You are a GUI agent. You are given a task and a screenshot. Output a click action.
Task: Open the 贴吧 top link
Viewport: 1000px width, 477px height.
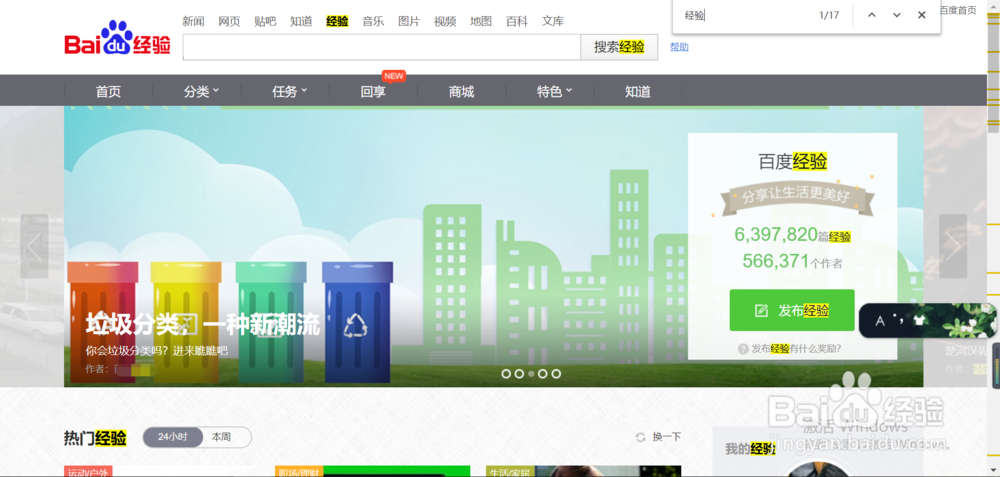[x=265, y=21]
